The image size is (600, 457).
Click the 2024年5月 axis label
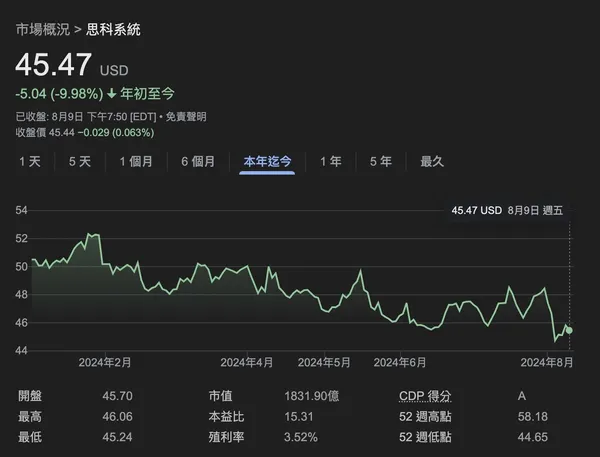click(x=324, y=362)
